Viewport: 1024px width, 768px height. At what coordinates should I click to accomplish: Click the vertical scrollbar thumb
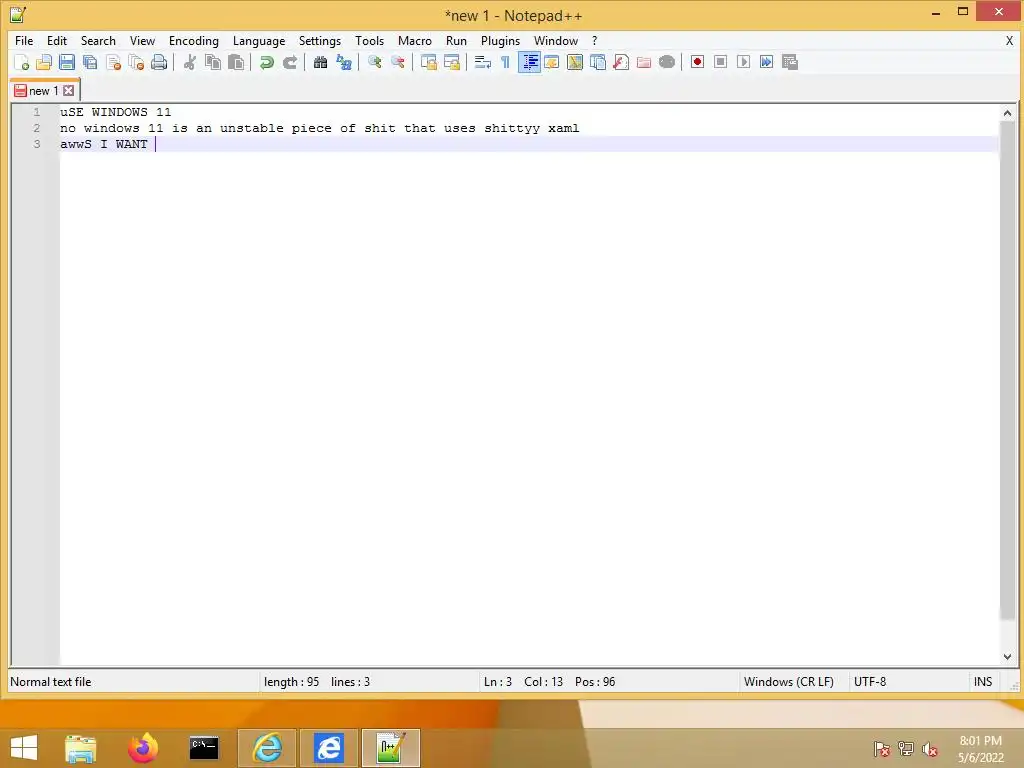pos(1007,371)
